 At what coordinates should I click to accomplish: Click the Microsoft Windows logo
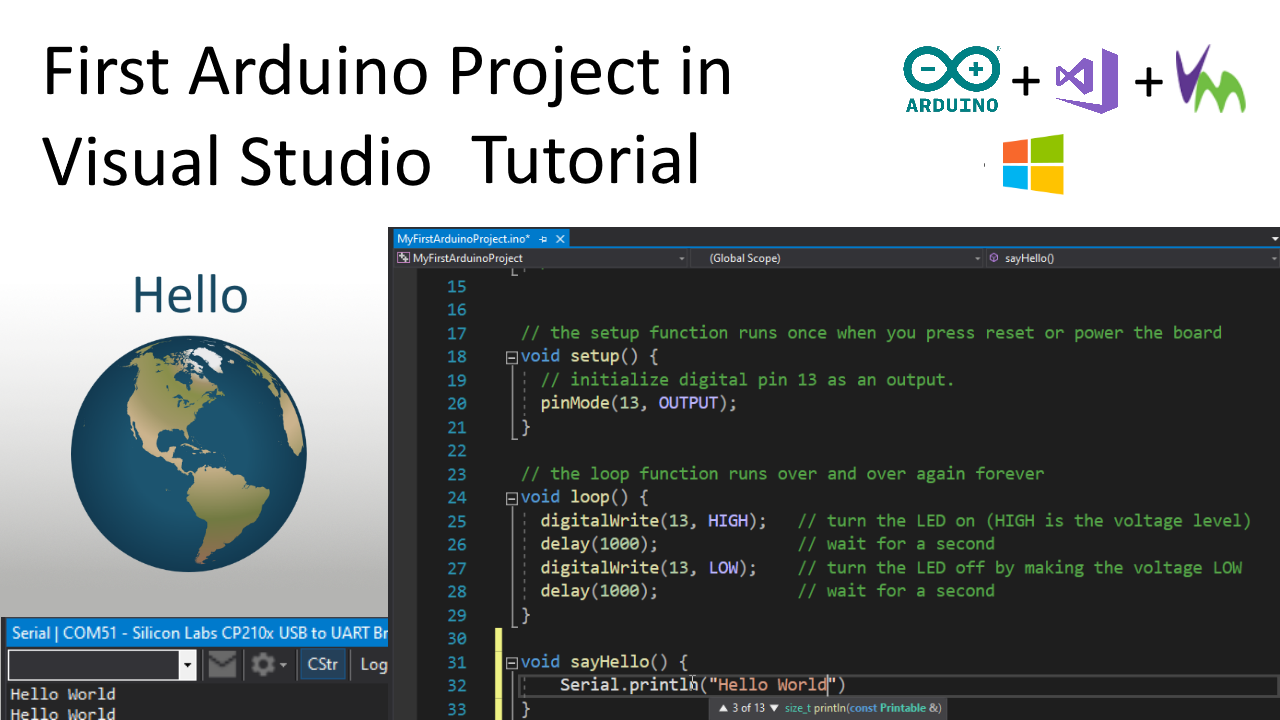tap(1032, 162)
